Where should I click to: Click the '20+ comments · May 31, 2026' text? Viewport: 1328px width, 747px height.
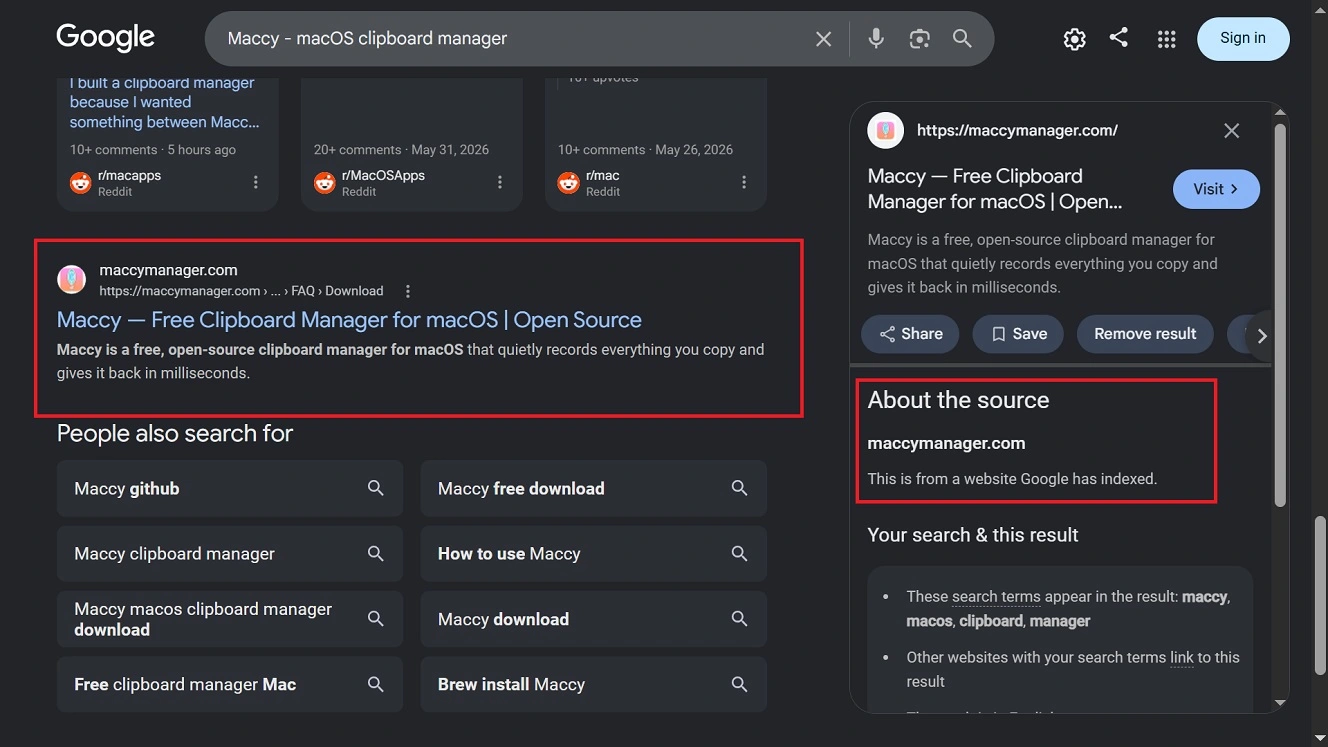pos(401,150)
